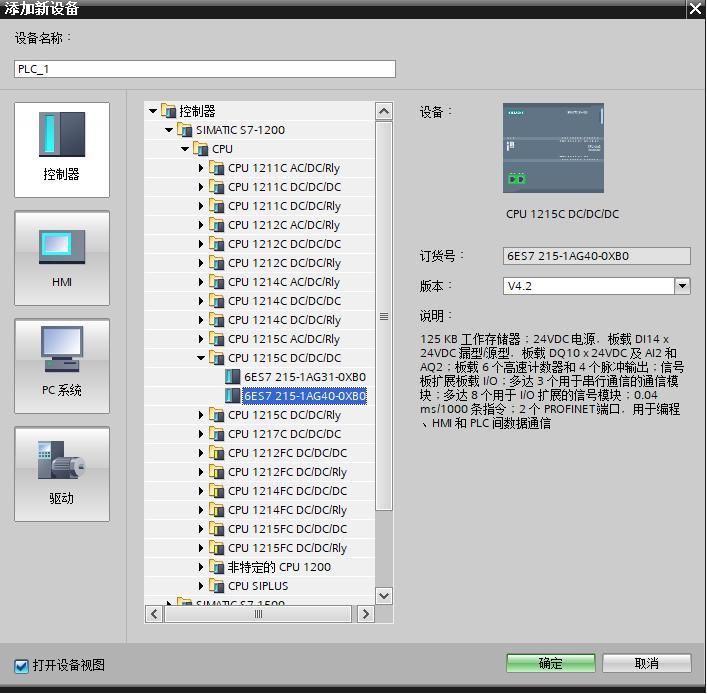The image size is (707, 694).
Task: Click folder icon of the 控制器 root node
Action: 168,111
